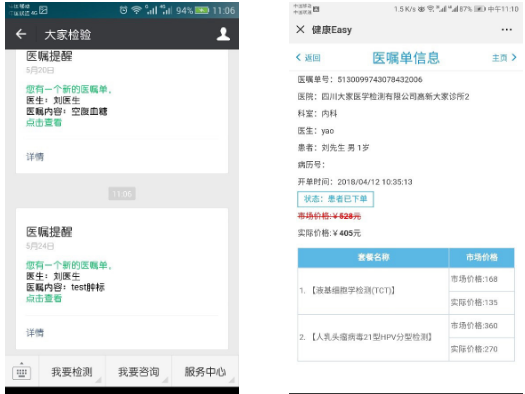Tap the 科室：内科 line
This screenshot has height=394, width=525.
pos(317,114)
